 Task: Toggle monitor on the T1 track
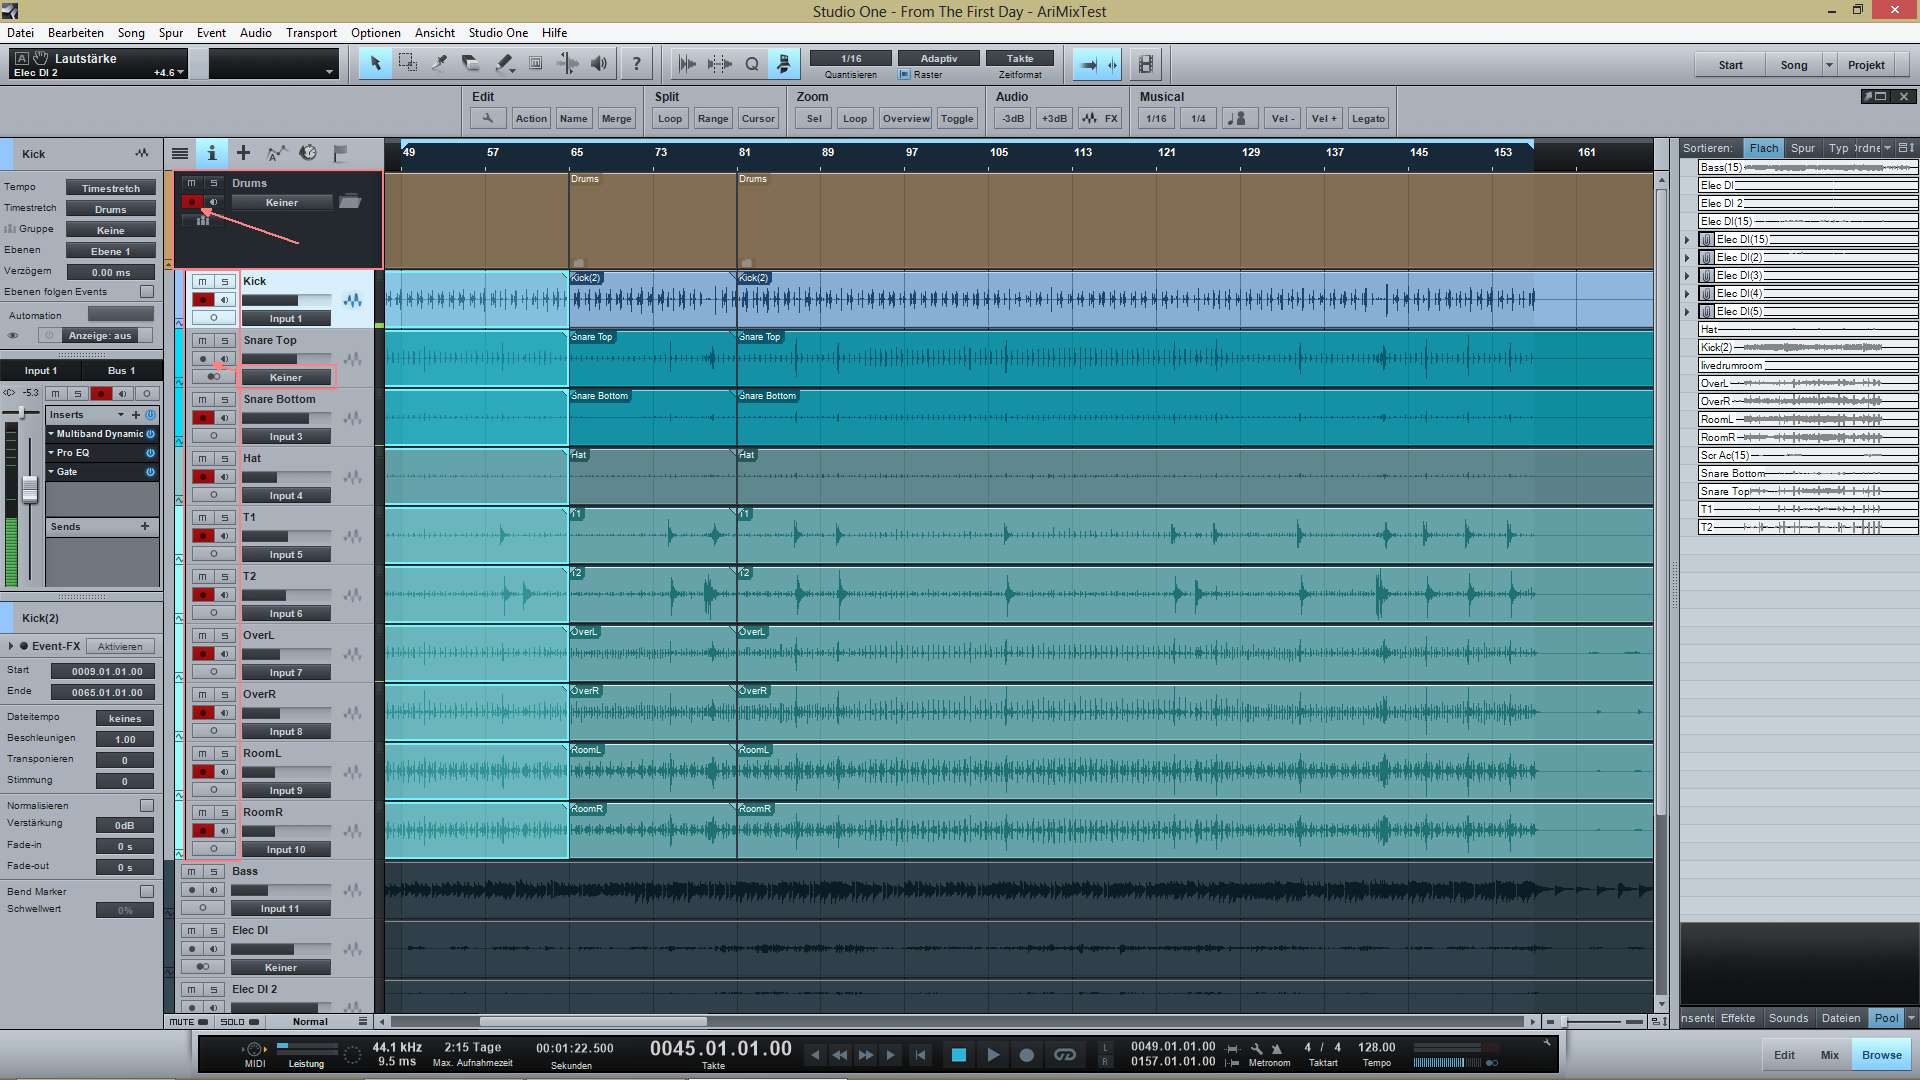[225, 536]
